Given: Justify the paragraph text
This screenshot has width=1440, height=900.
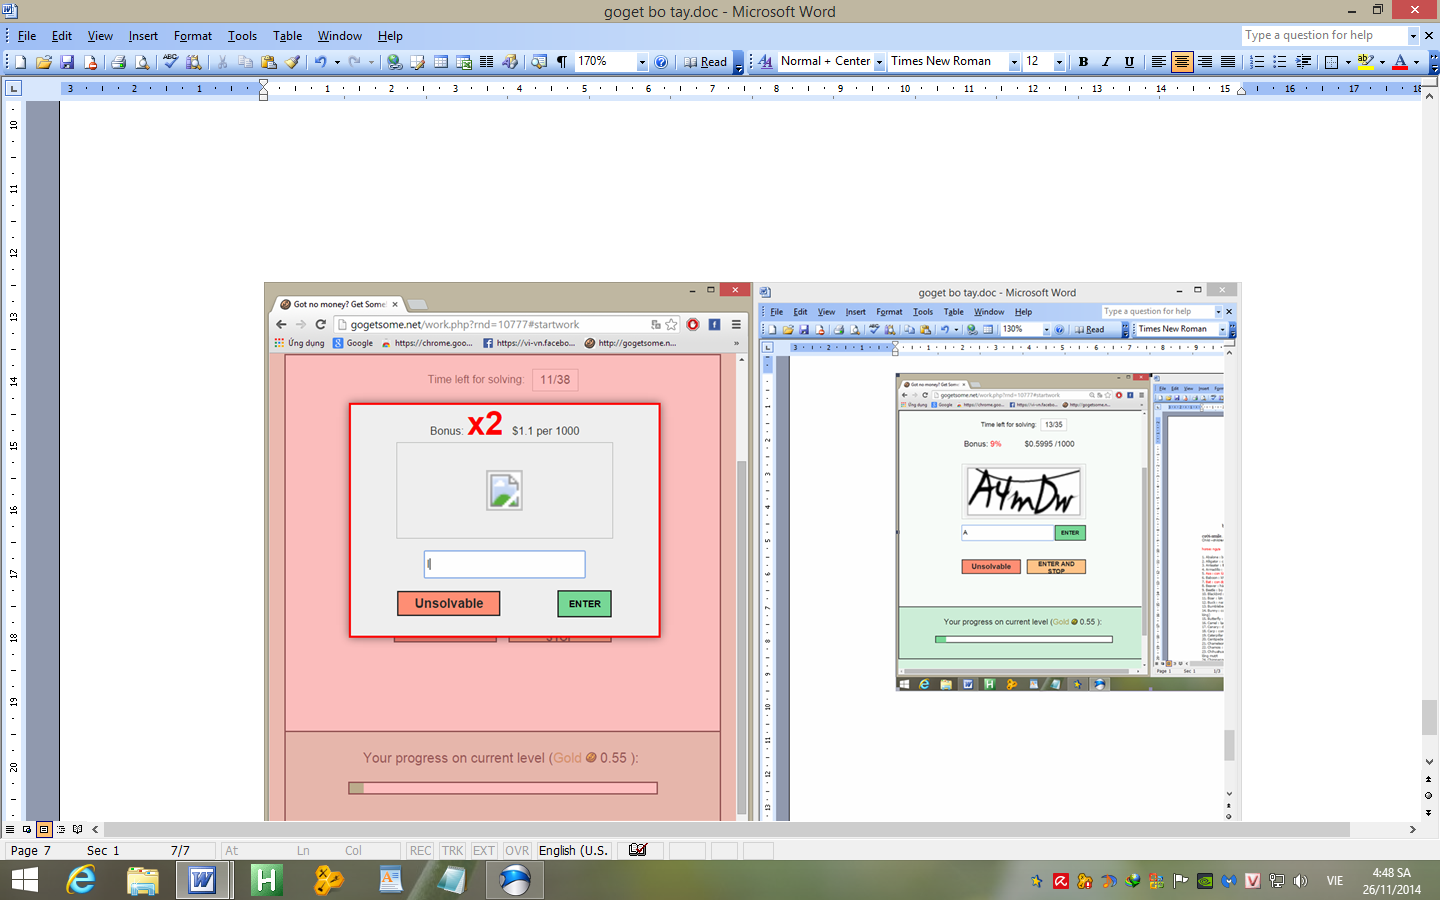Looking at the screenshot, I should [x=1228, y=62].
